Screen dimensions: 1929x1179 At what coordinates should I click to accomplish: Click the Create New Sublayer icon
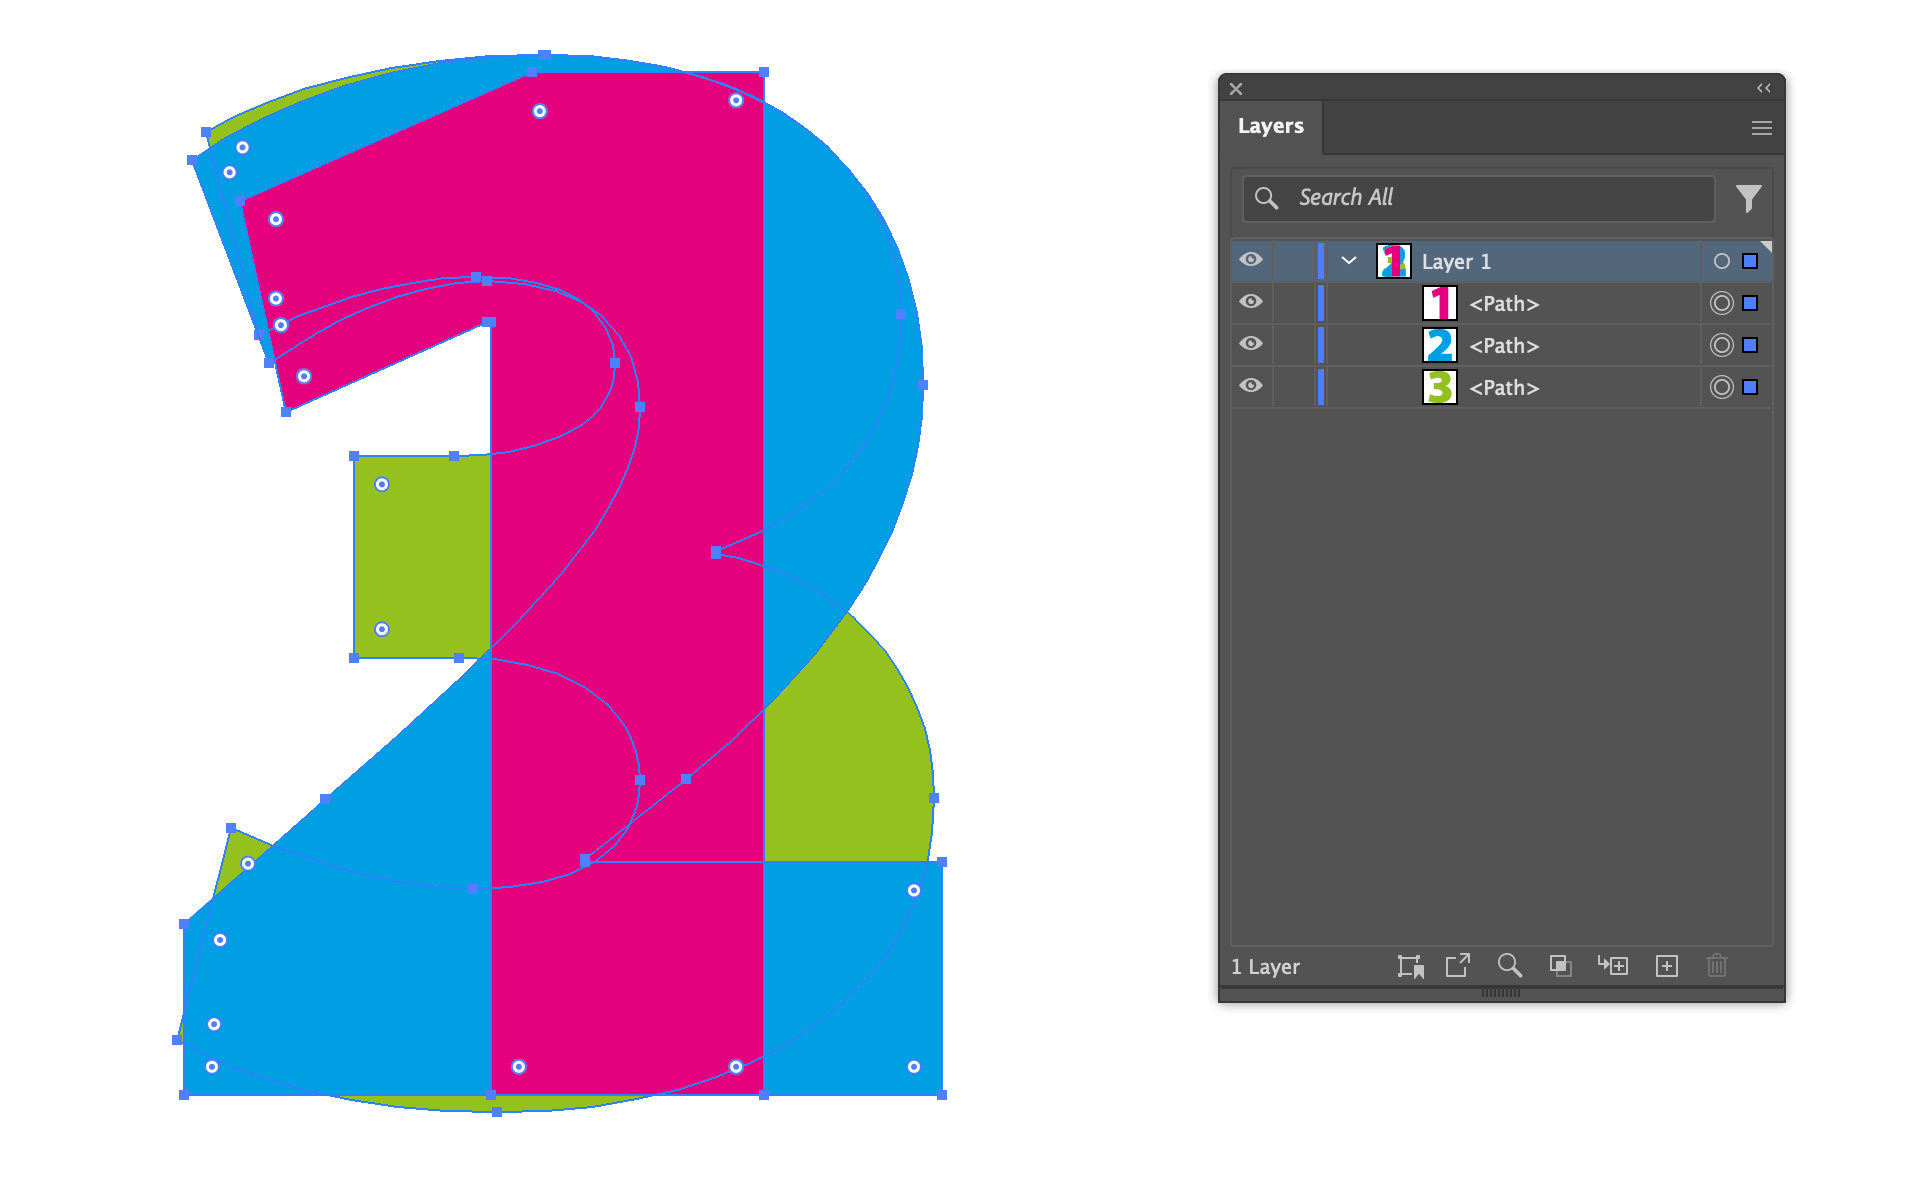click(x=1613, y=966)
